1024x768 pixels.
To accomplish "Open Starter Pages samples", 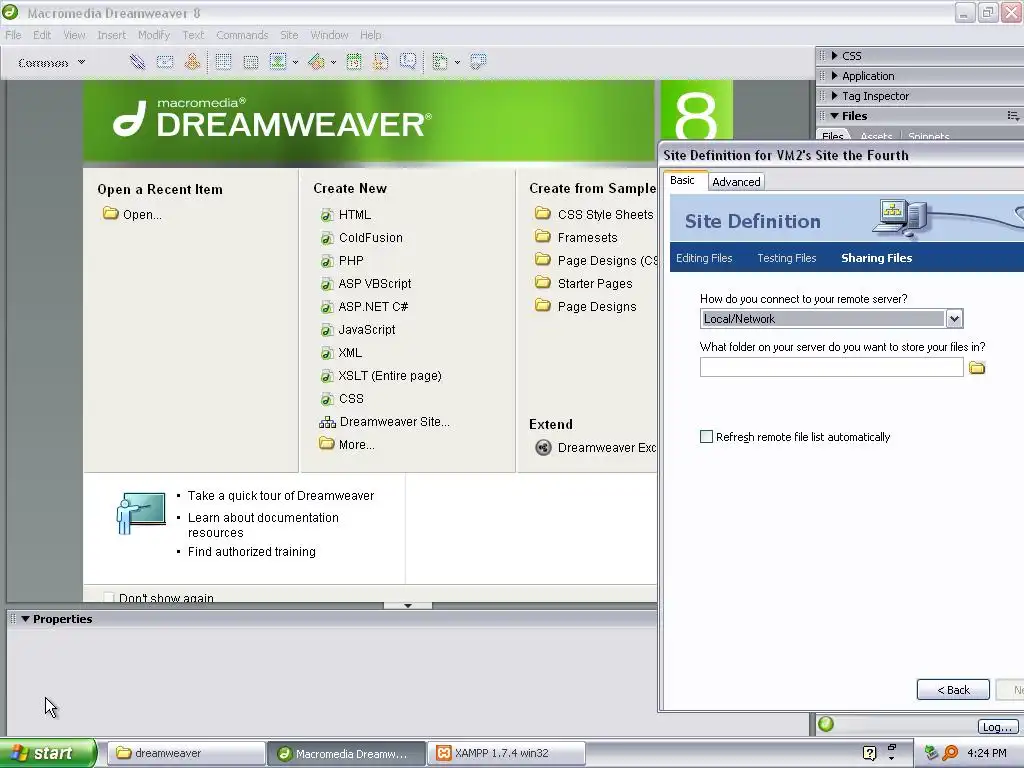I will 584,283.
